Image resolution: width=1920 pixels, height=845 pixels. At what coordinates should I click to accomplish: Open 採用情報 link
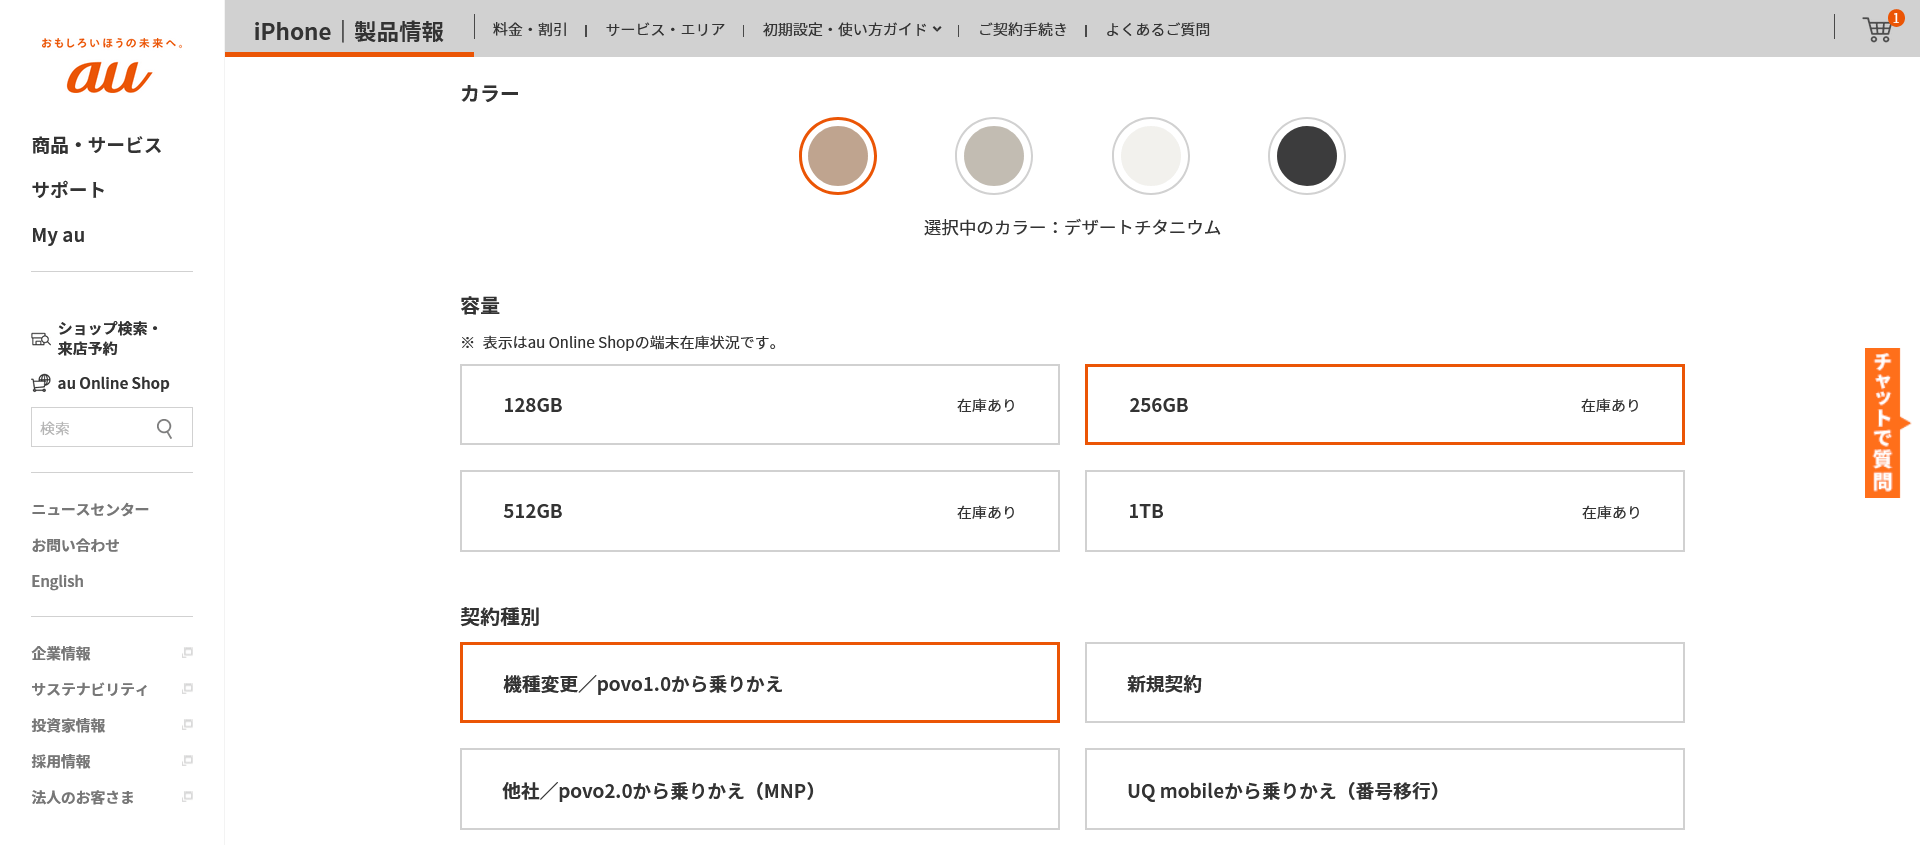click(x=61, y=761)
